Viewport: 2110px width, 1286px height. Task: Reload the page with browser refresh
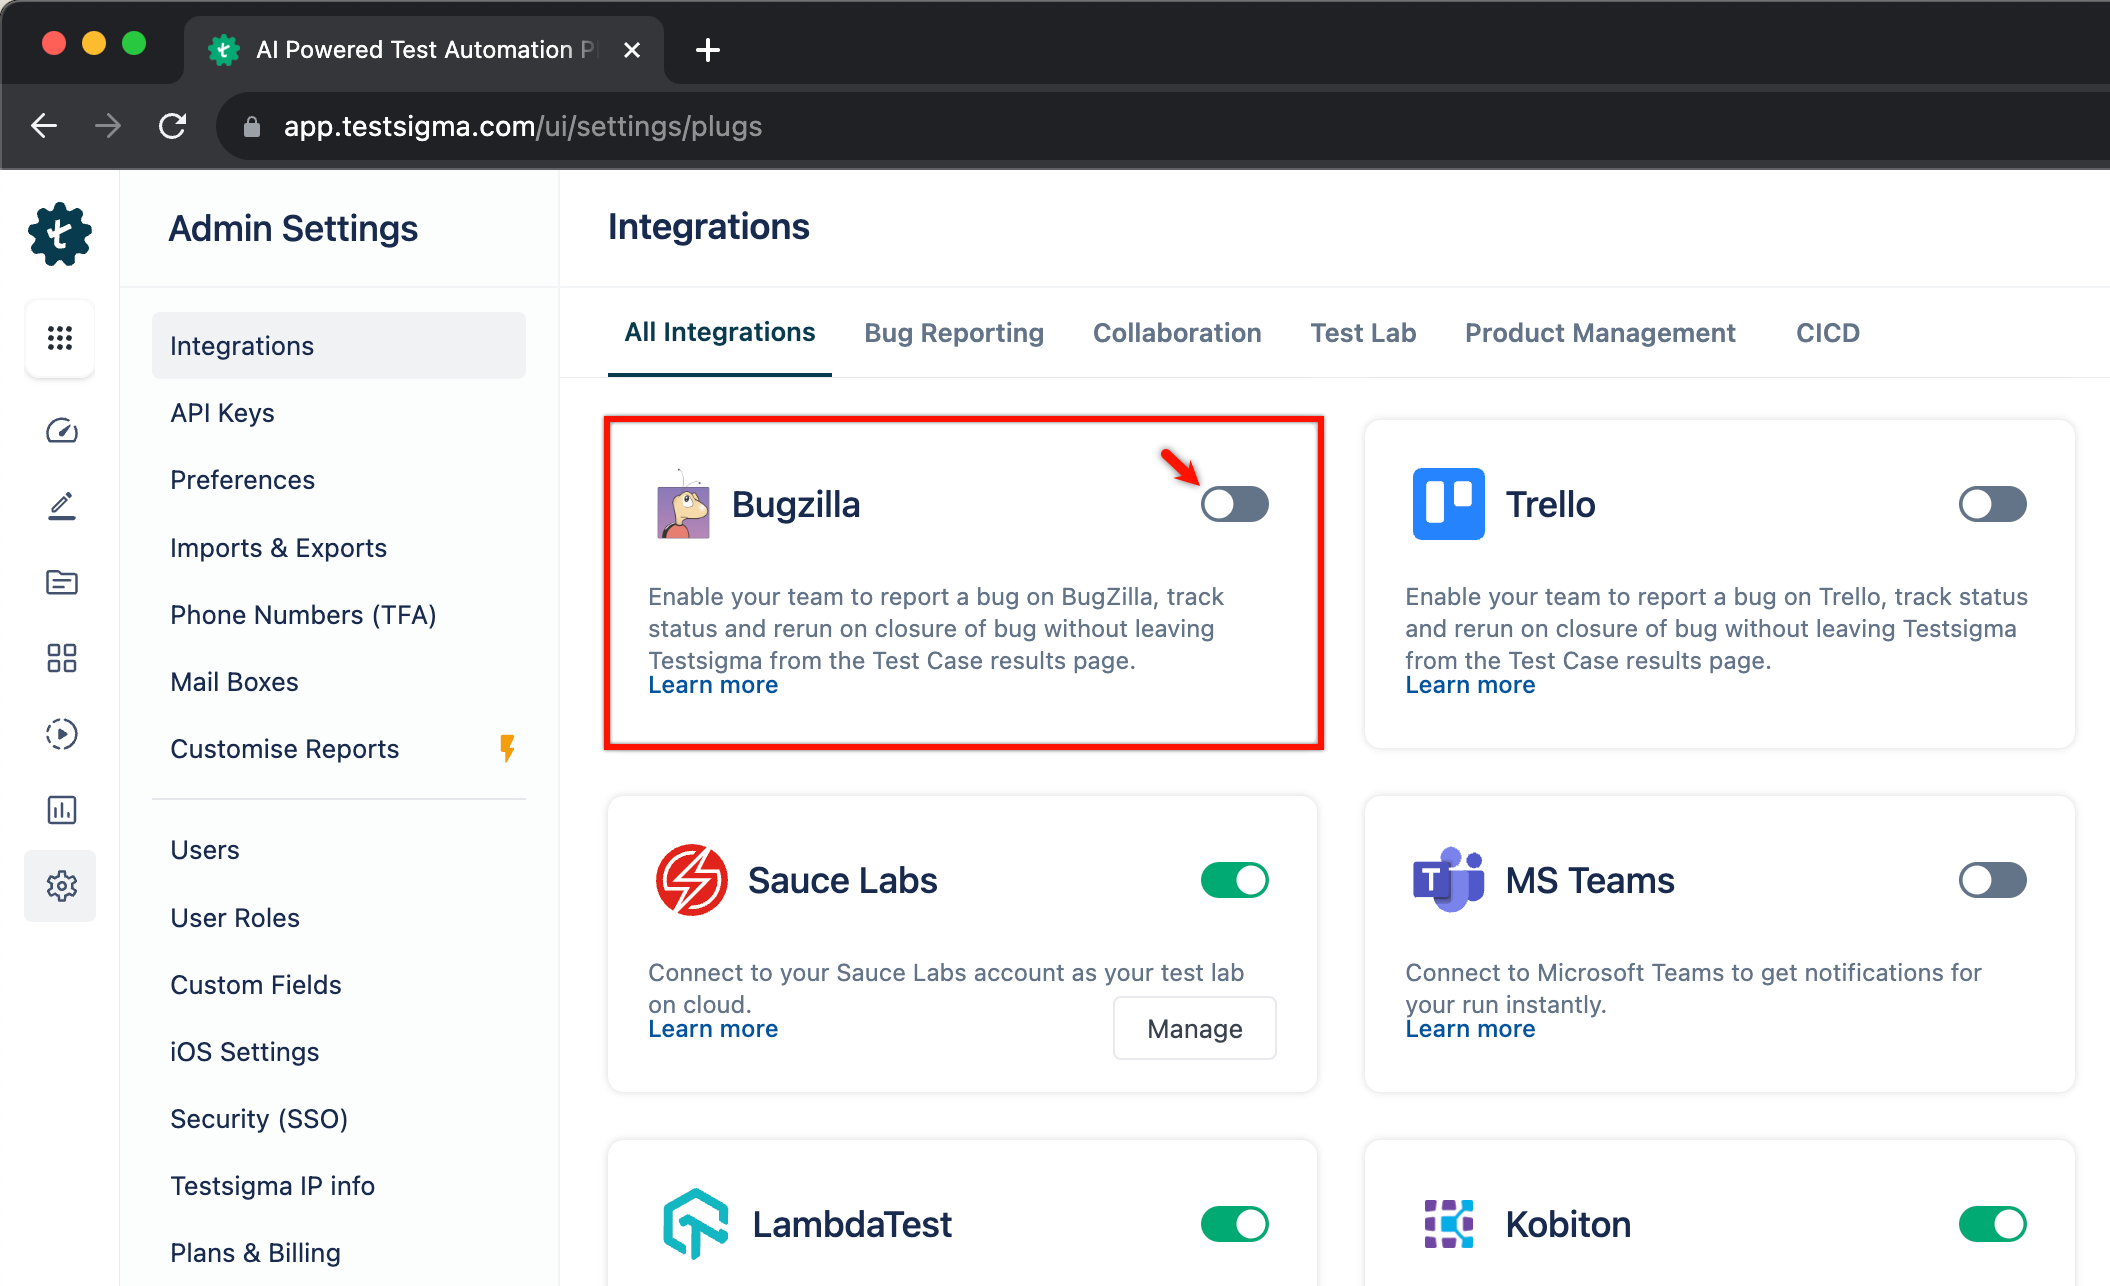click(x=173, y=127)
